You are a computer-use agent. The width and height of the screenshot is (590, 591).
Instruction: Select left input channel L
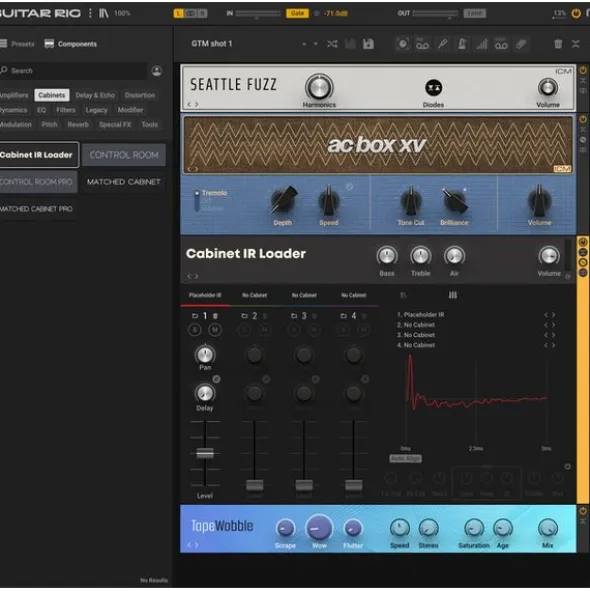[179, 14]
